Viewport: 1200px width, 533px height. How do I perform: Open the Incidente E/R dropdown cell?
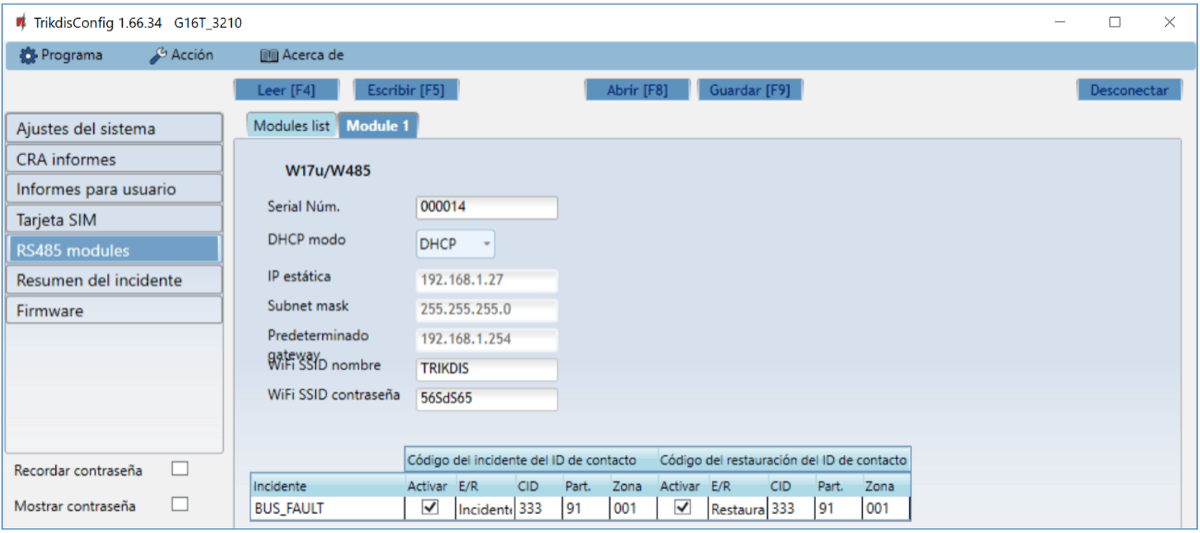(x=484, y=509)
